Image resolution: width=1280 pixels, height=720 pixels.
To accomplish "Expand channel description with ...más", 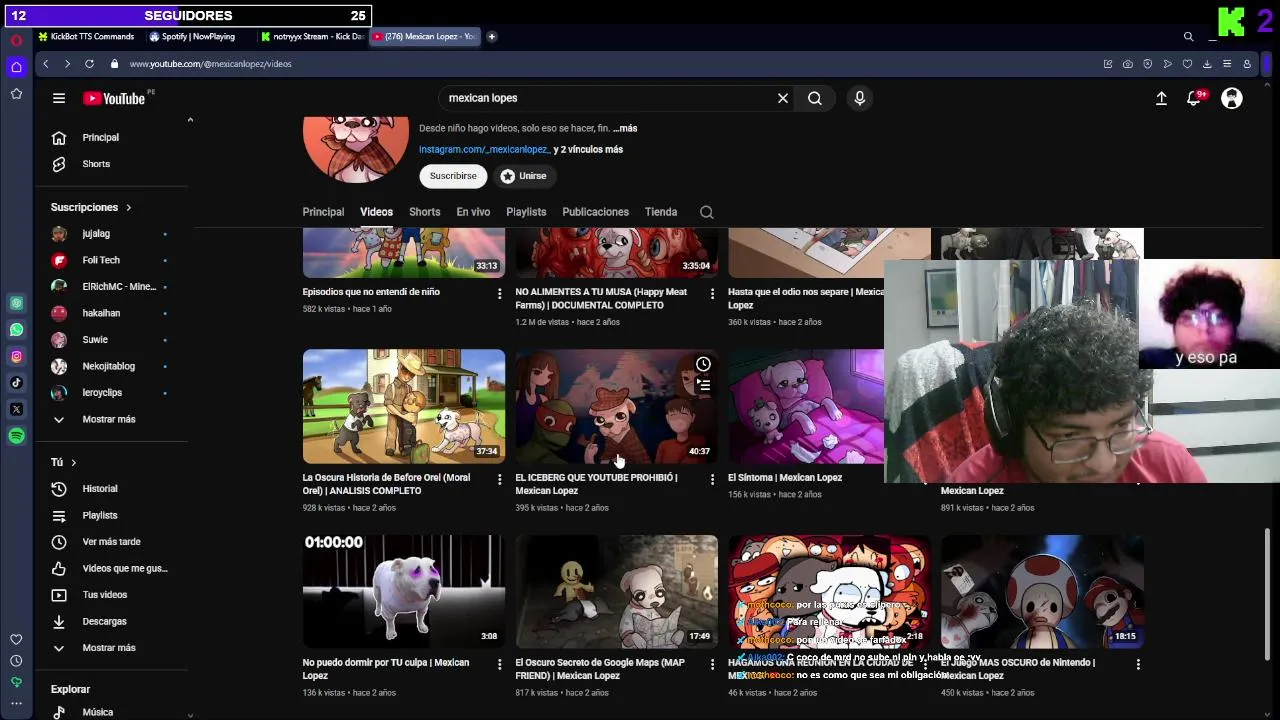I will pos(625,128).
